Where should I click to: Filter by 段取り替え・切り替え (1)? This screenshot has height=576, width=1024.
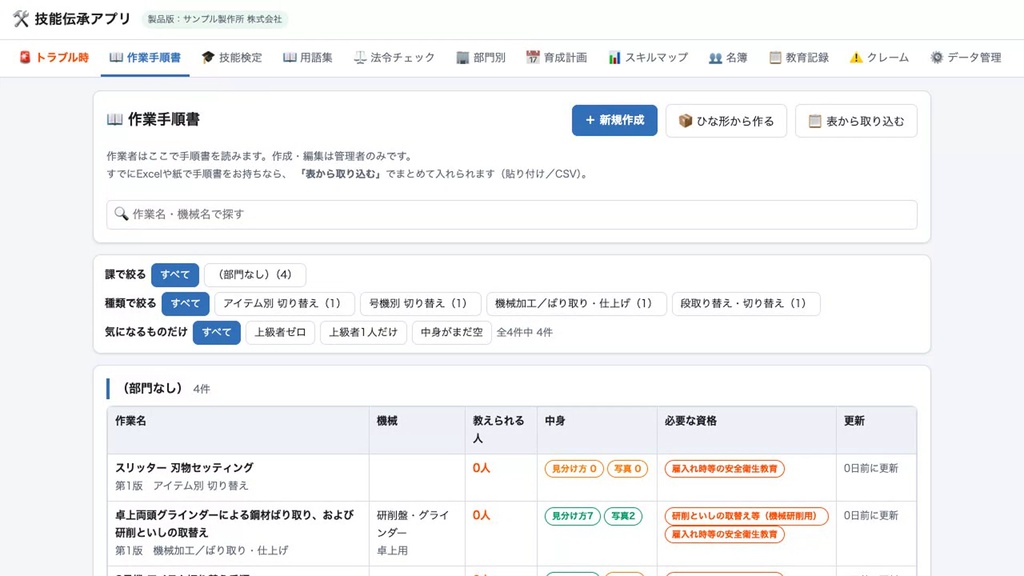(746, 304)
